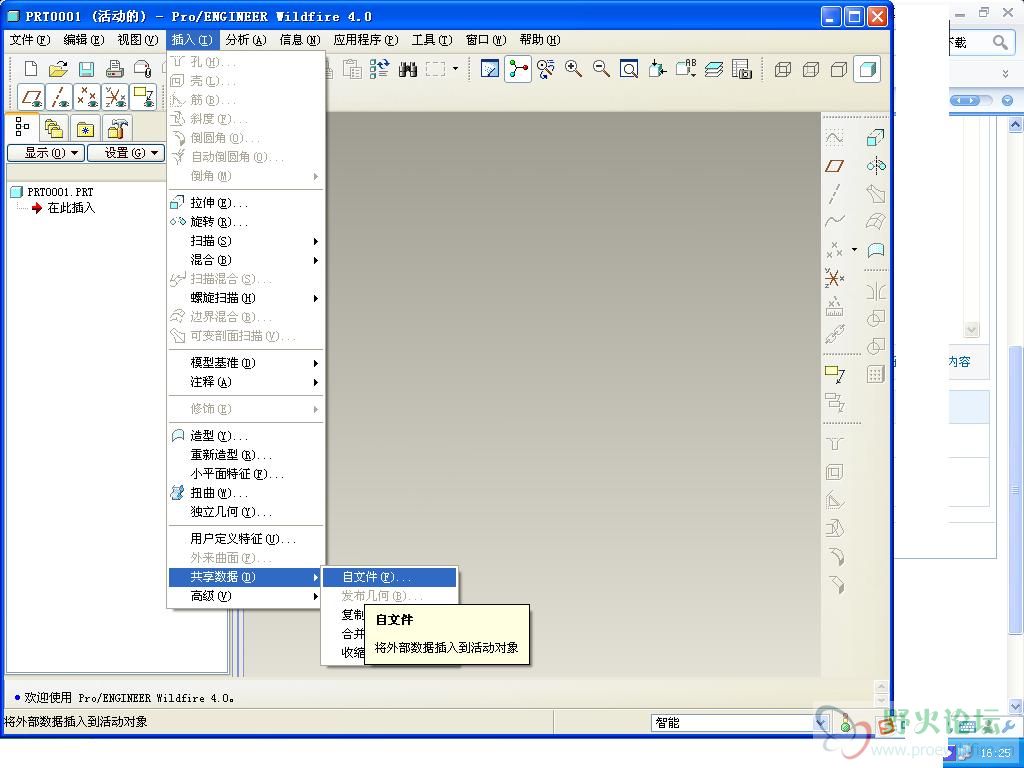Image resolution: width=1024 pixels, height=768 pixels.
Task: Select the Revolve tool in right toolbar
Action: (x=875, y=166)
